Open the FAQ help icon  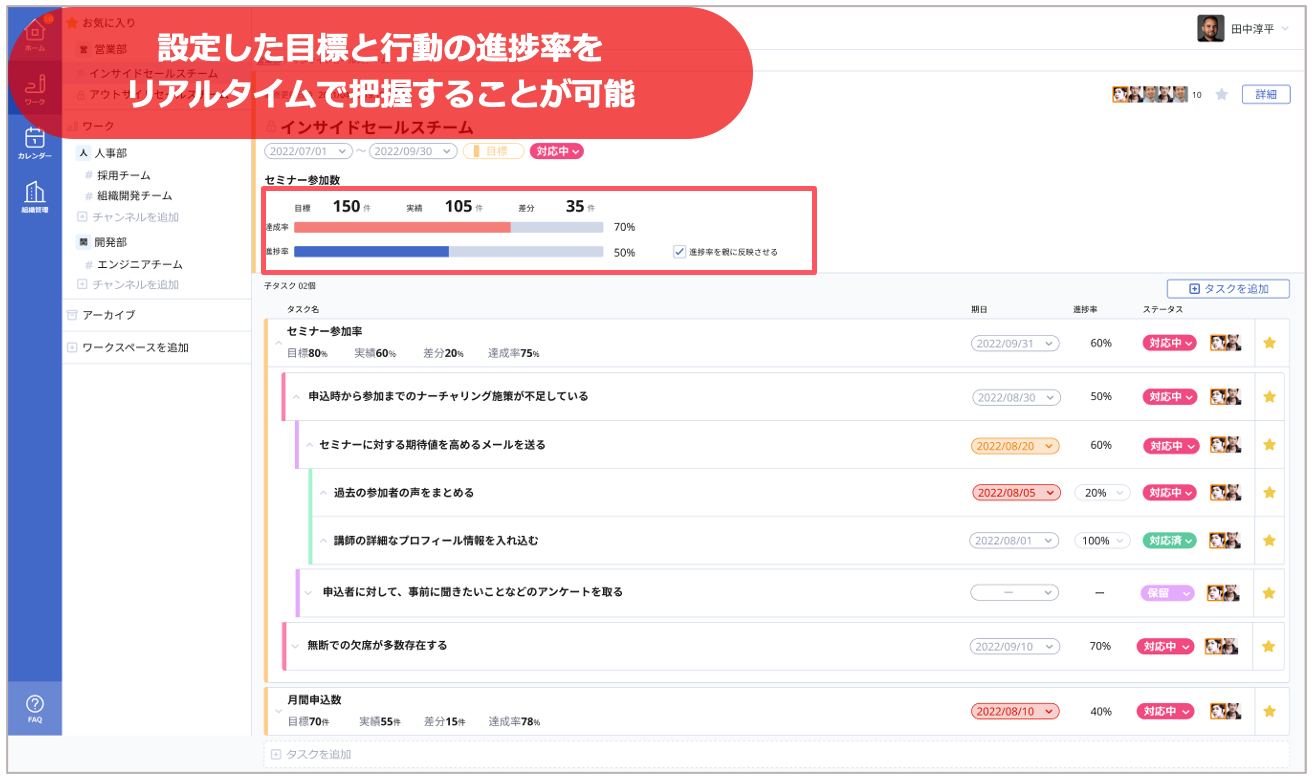pyautogui.click(x=34, y=706)
